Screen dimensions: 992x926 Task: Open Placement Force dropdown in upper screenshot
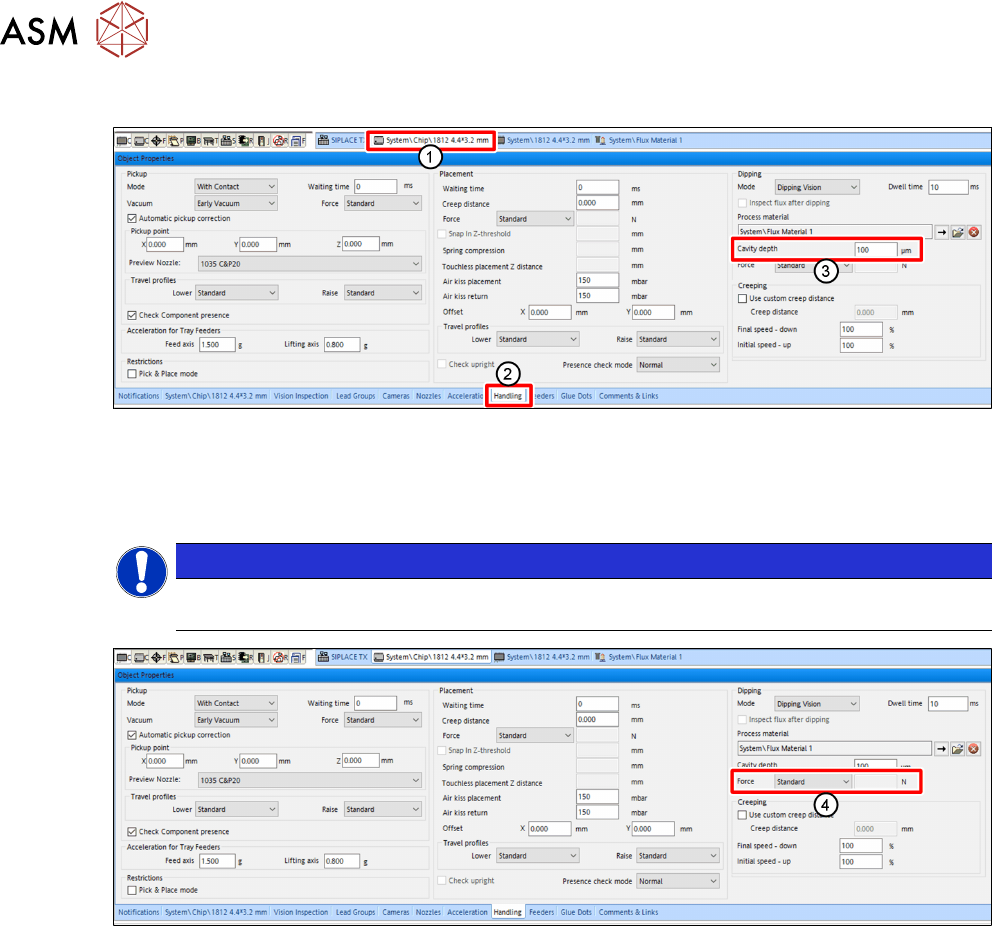pos(535,219)
